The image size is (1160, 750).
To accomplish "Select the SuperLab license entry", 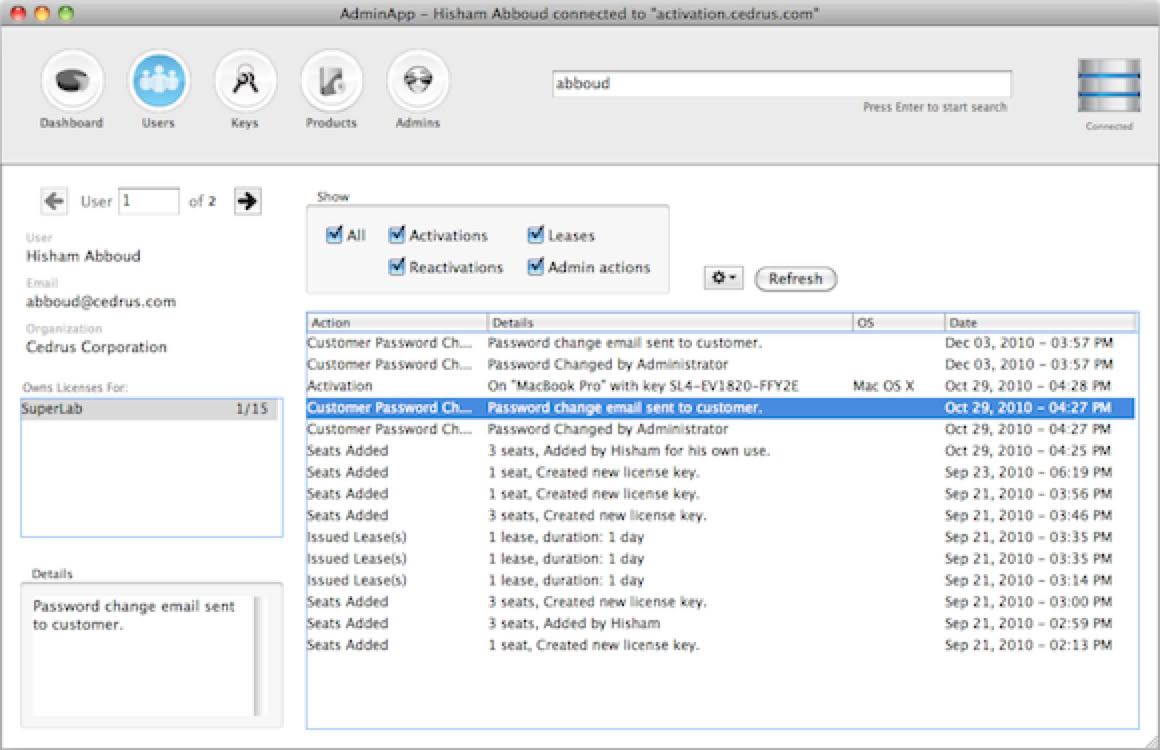I will [150, 409].
